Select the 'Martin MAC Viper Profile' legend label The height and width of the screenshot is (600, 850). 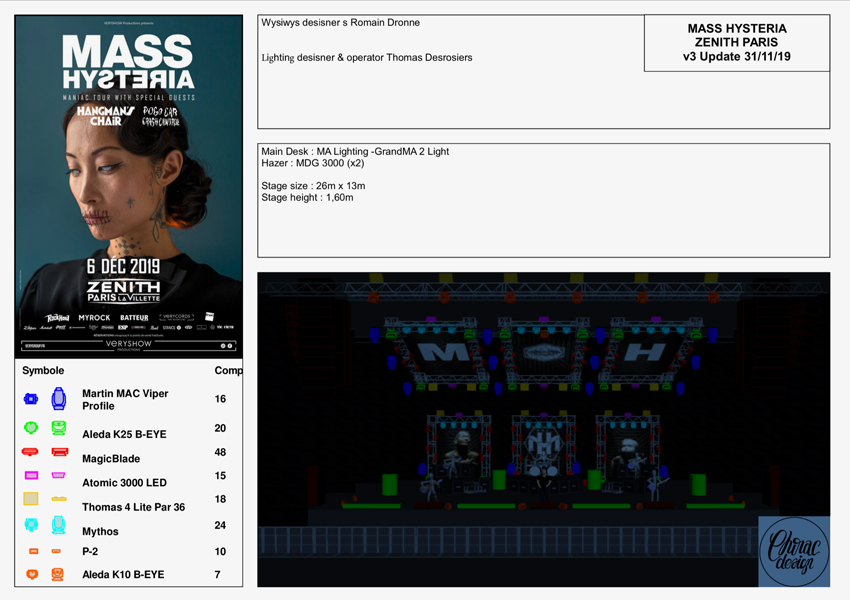(125, 399)
